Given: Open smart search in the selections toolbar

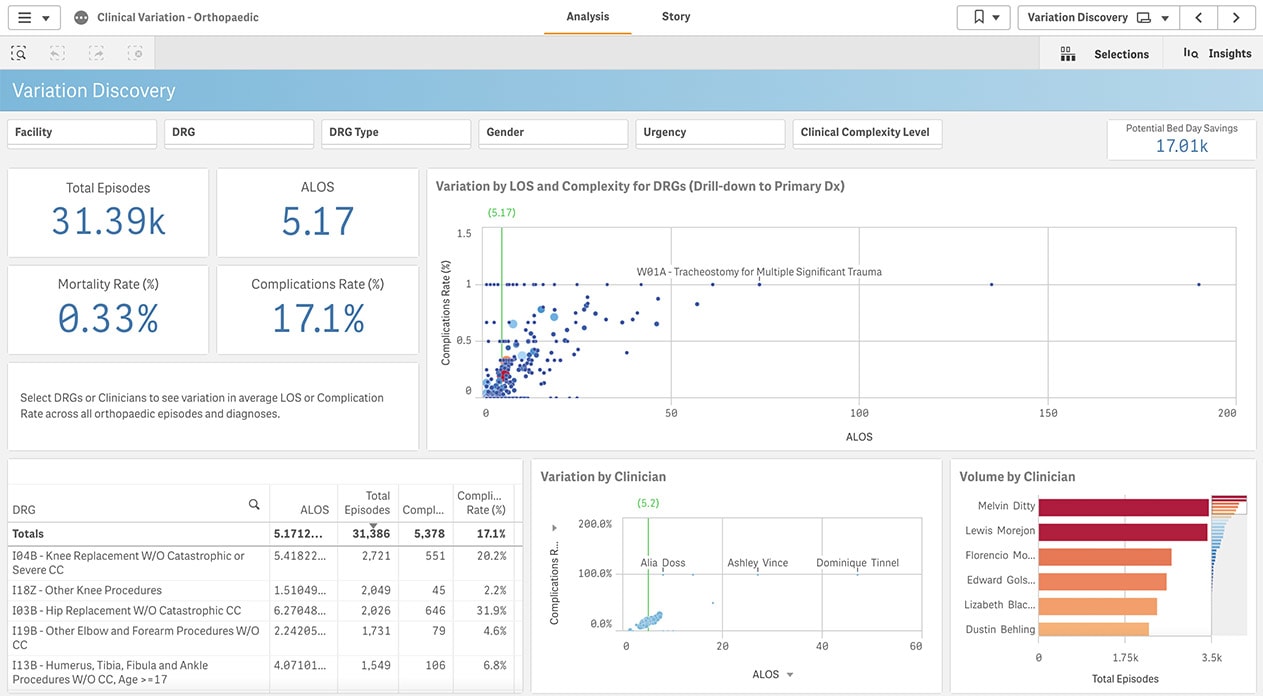Looking at the screenshot, I should (18, 52).
